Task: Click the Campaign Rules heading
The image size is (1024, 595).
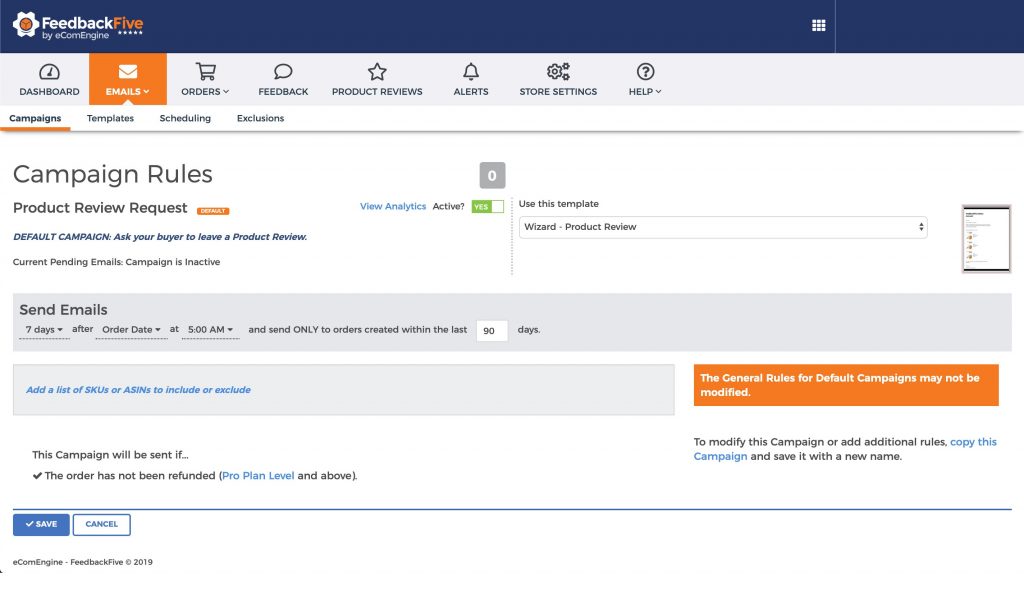Action: tap(113, 174)
